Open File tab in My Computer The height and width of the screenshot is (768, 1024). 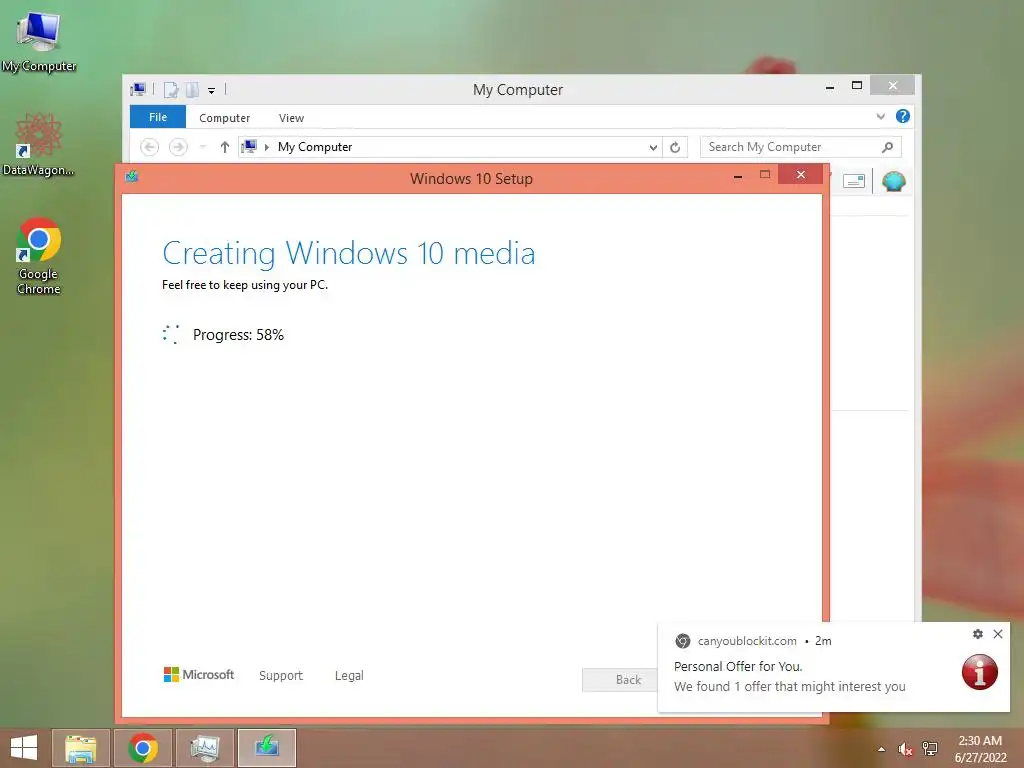point(158,117)
